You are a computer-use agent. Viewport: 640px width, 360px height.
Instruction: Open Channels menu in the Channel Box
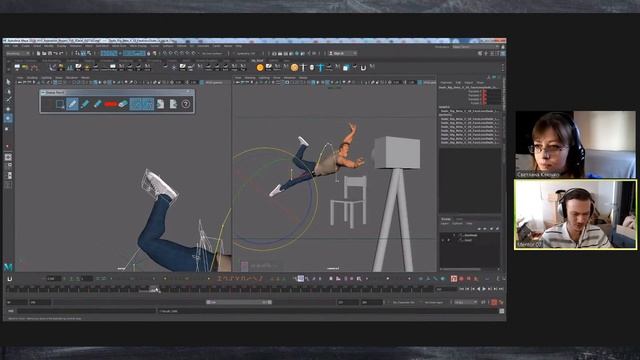[446, 83]
